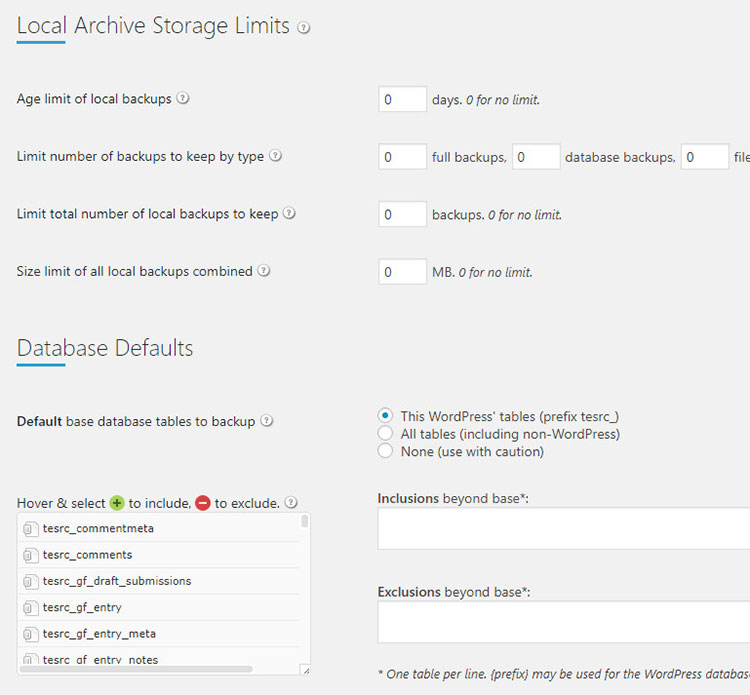Image resolution: width=750 pixels, height=695 pixels.
Task: Click the tesrc_gf_entry table row
Action: (x=82, y=607)
